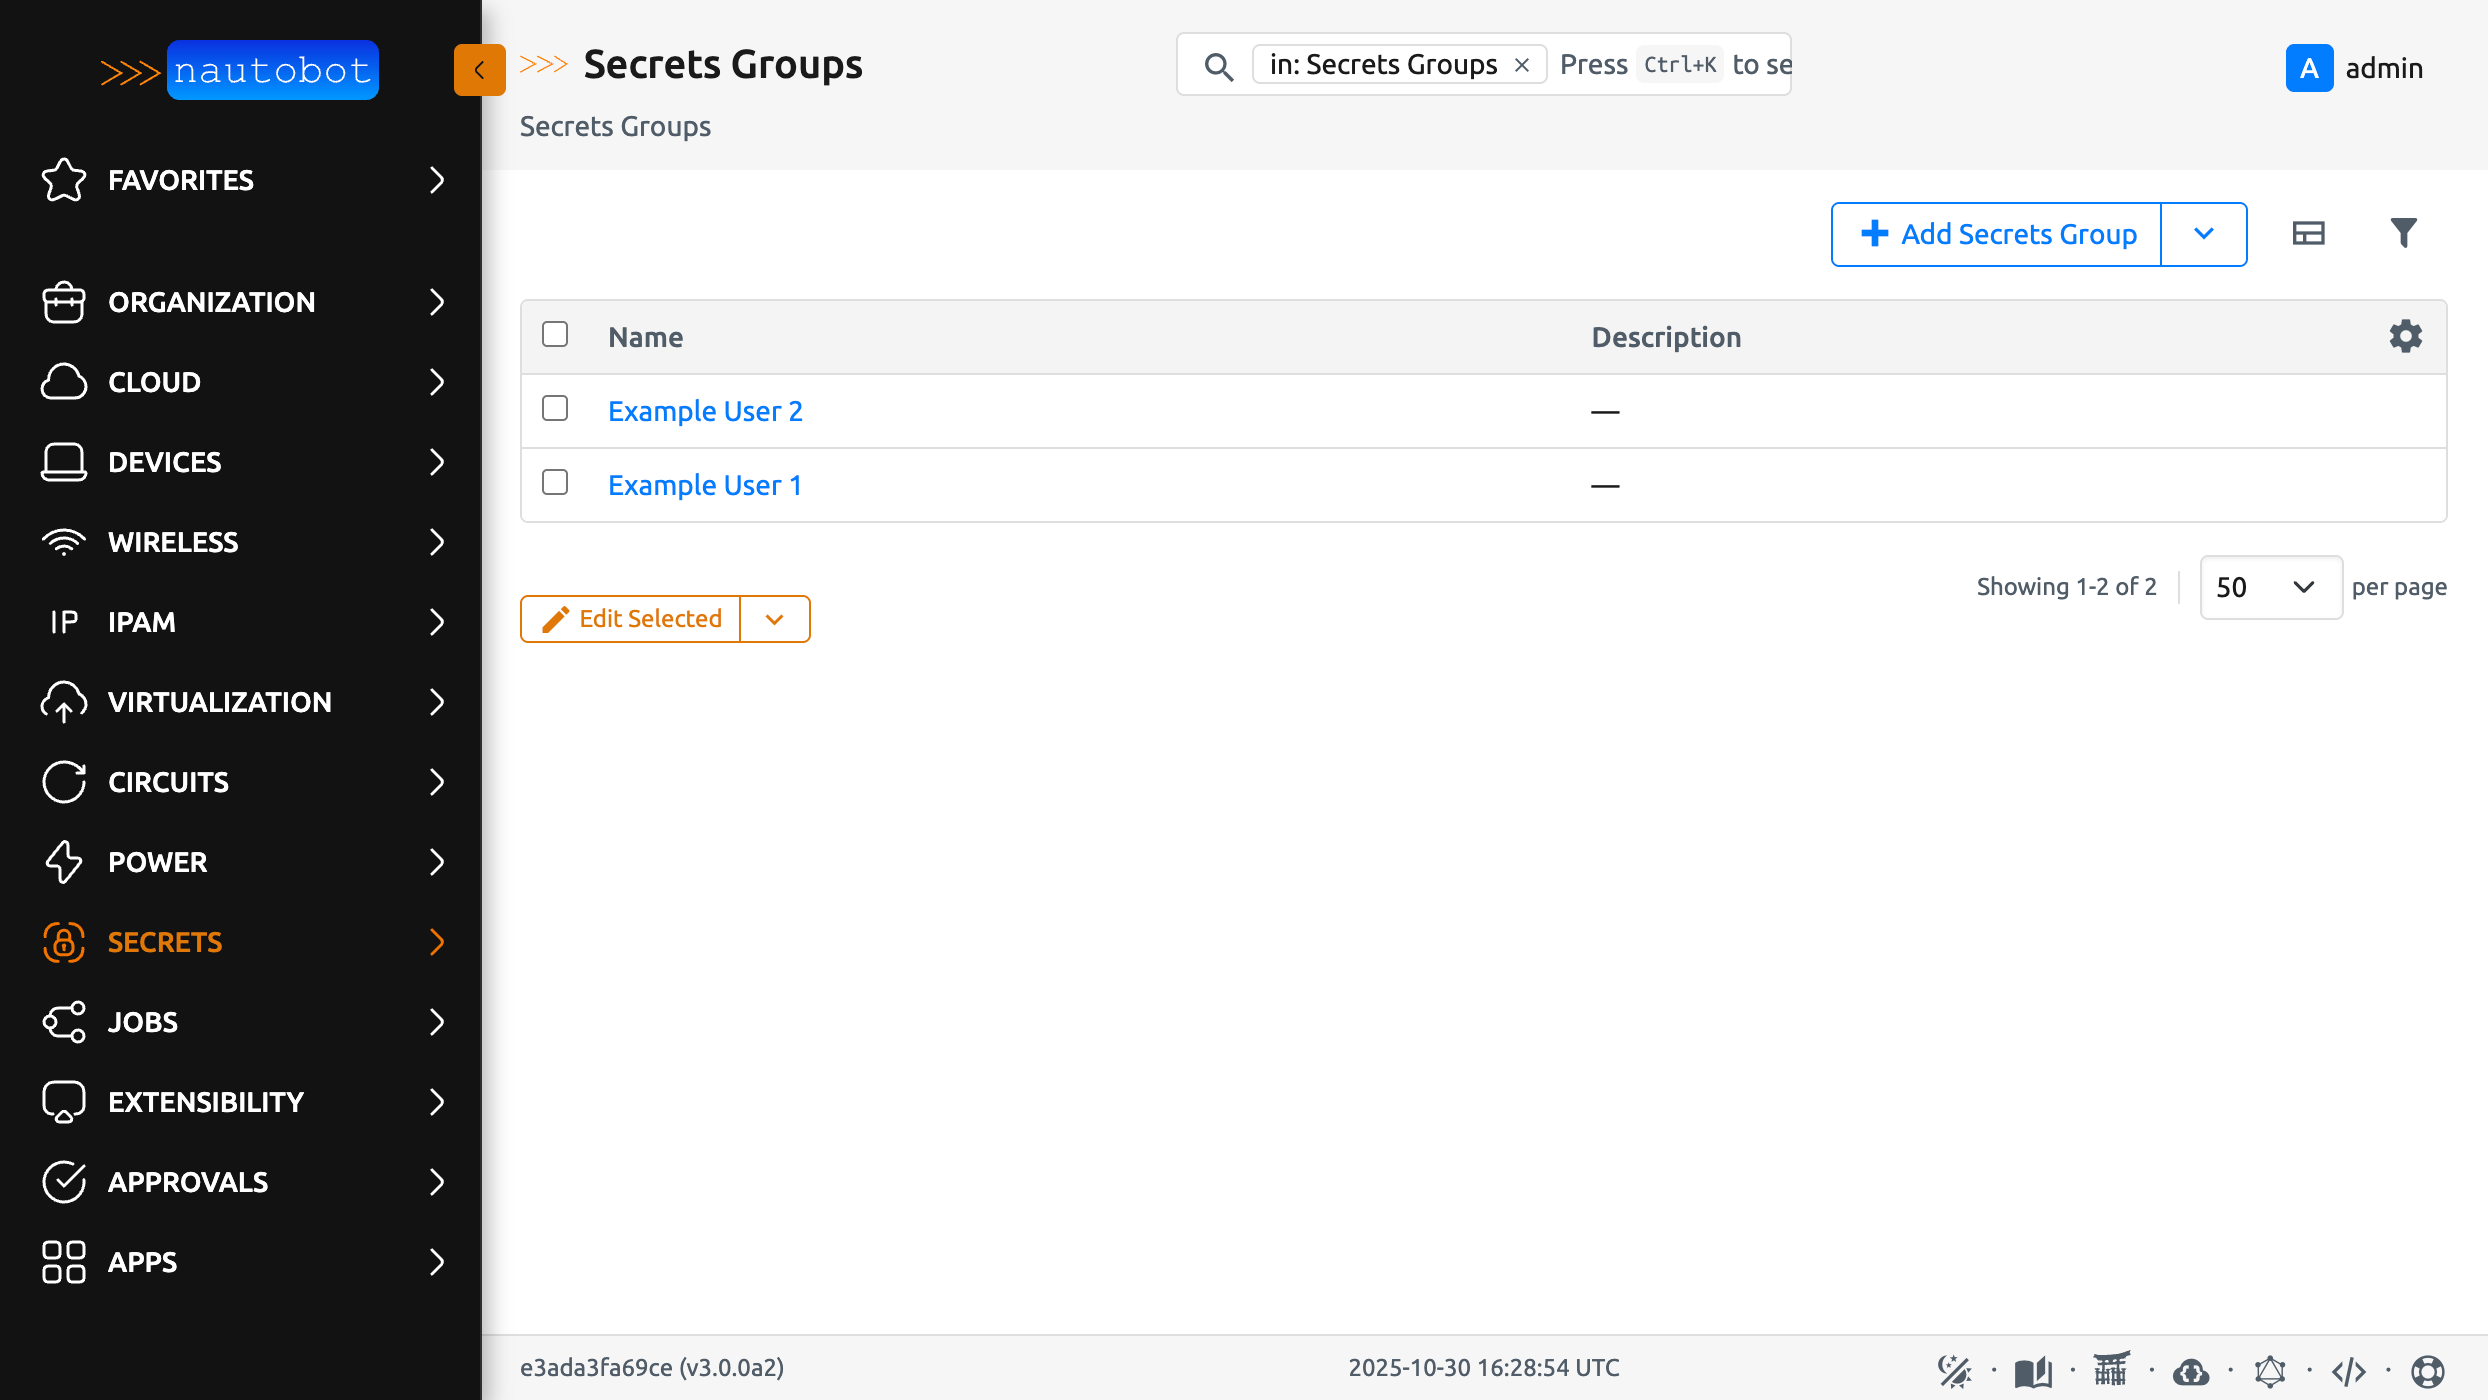2488x1400 pixels.
Task: Expand the Edit Selected dropdown arrow
Action: click(775, 619)
